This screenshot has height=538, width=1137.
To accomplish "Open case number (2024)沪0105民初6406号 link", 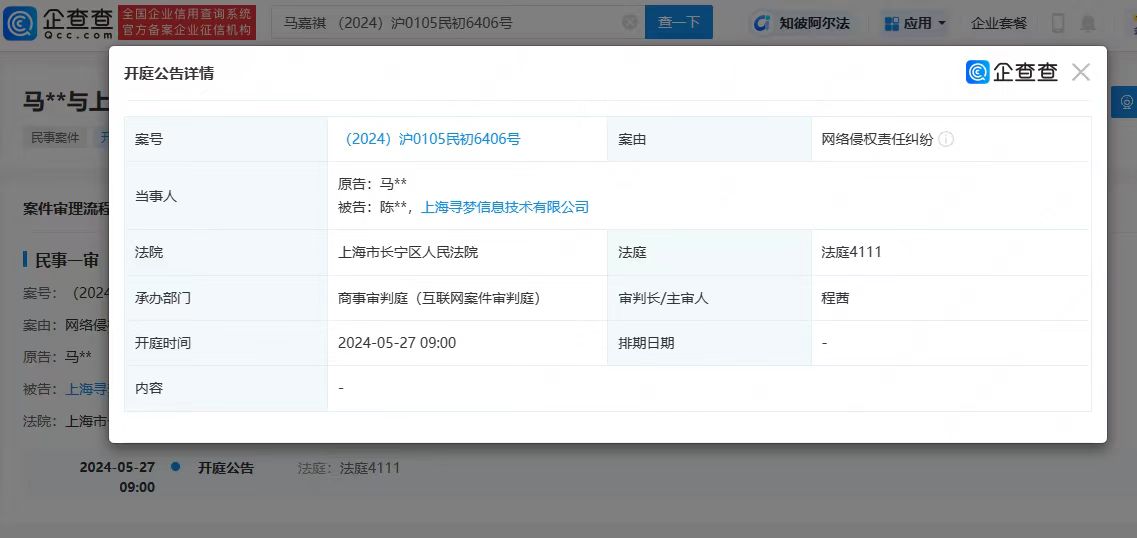I will pyautogui.click(x=430, y=139).
